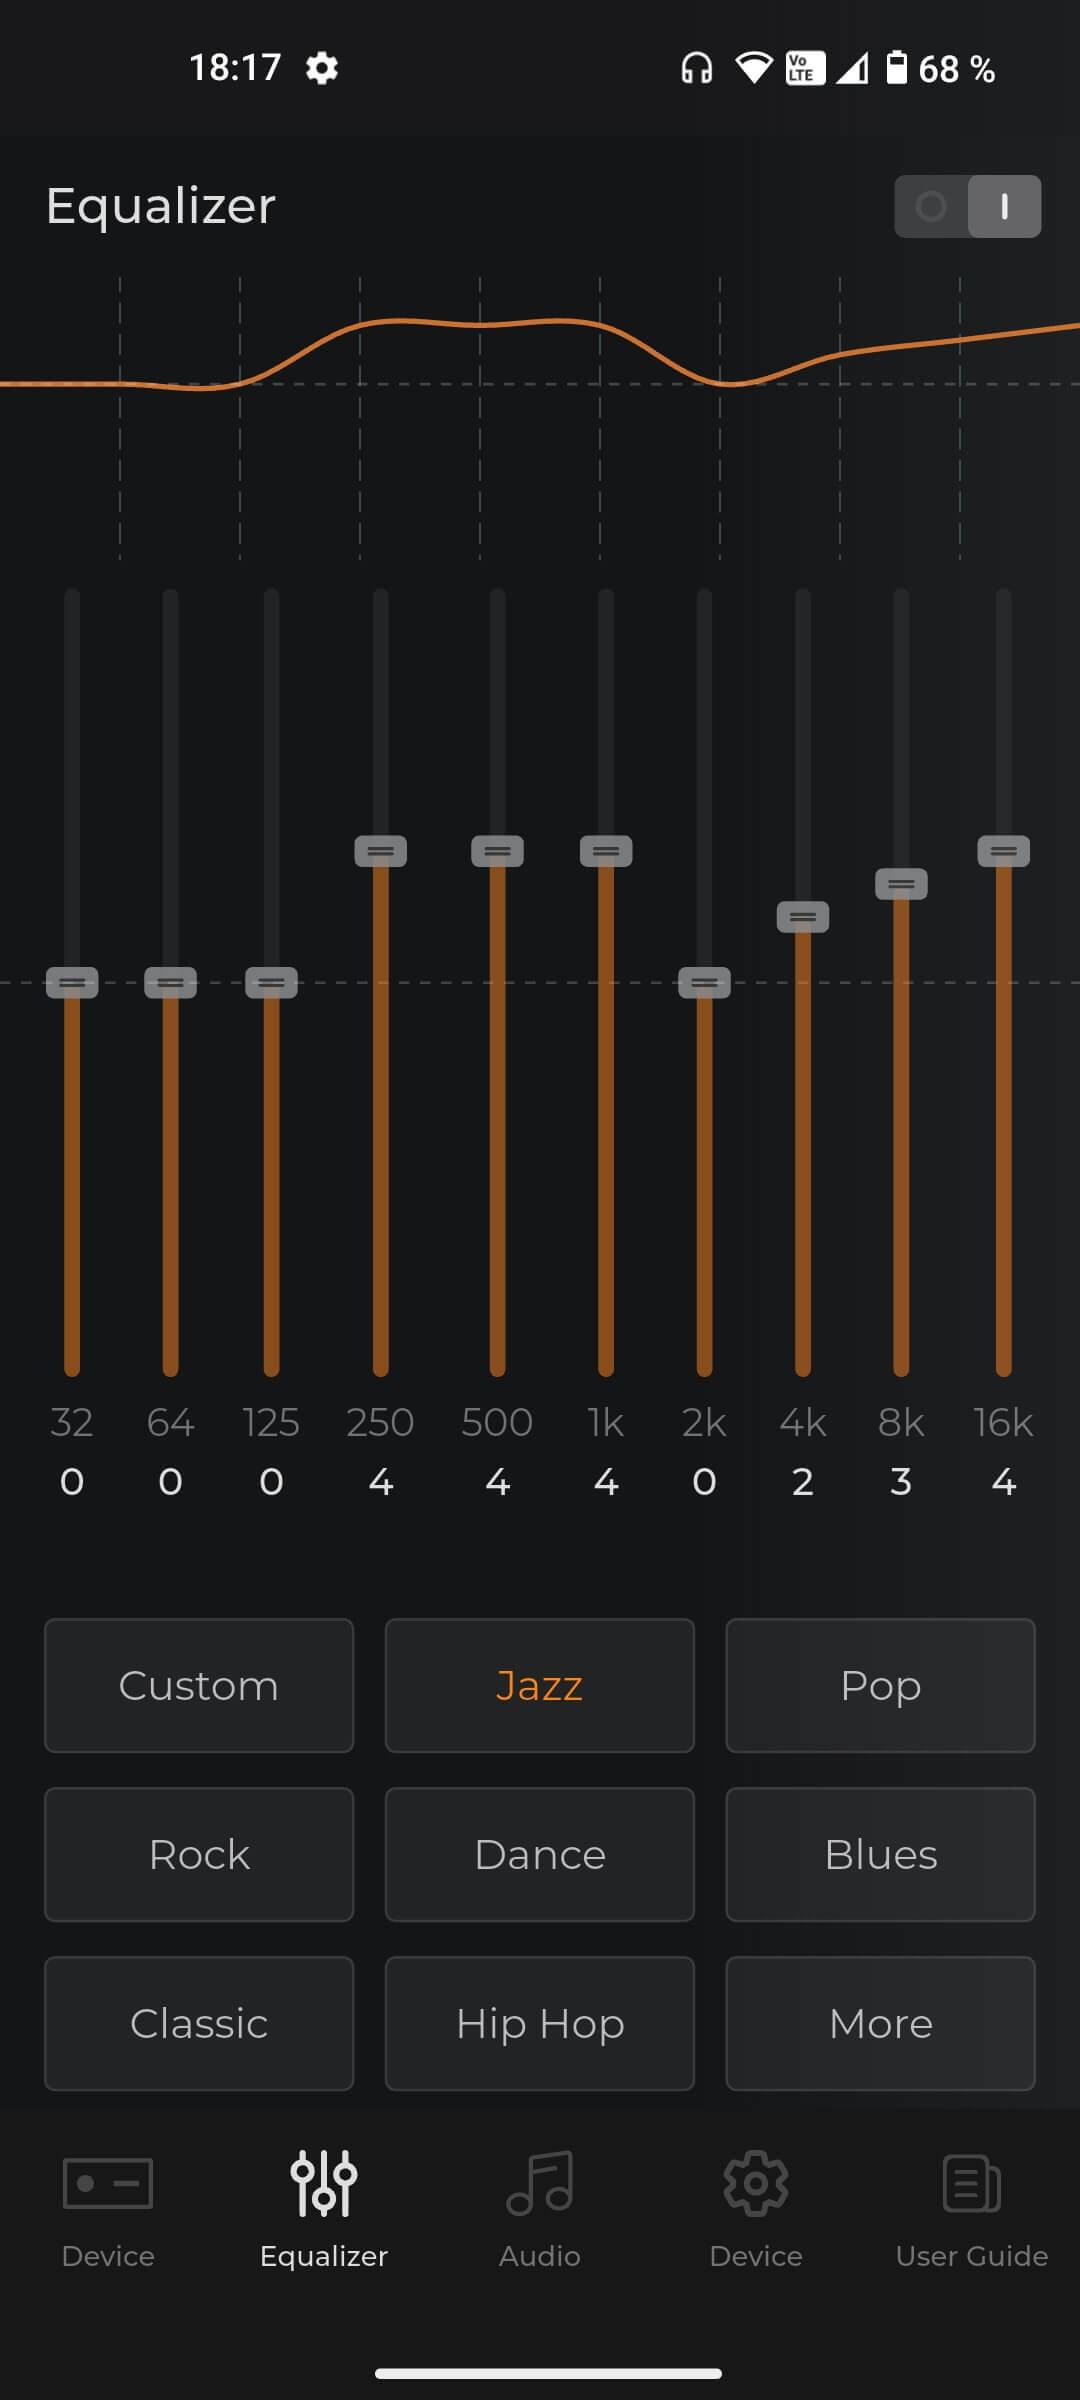This screenshot has height=2400, width=1080.
Task: Expand the More presets list
Action: pyautogui.click(x=880, y=2024)
